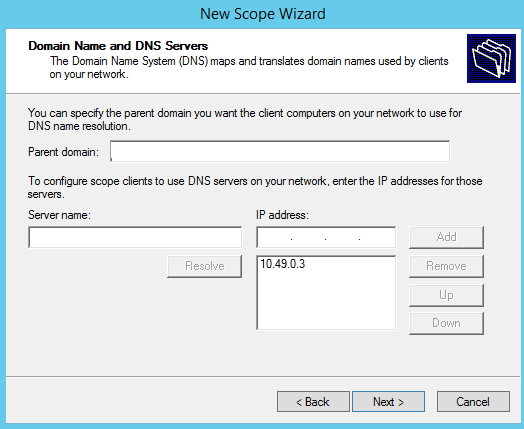This screenshot has height=429, width=524.
Task: Go to previous page with Back button
Action: (313, 402)
